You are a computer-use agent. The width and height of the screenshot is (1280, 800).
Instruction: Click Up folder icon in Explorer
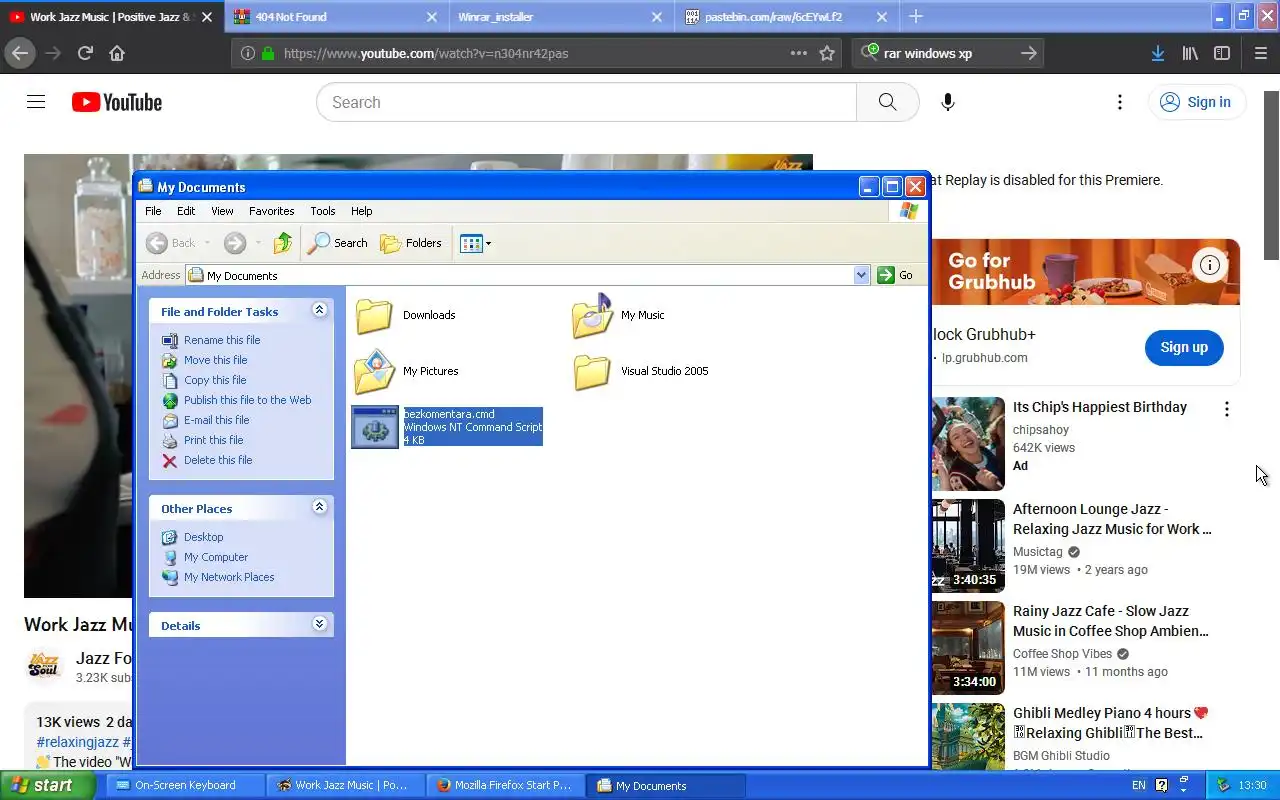tap(283, 243)
